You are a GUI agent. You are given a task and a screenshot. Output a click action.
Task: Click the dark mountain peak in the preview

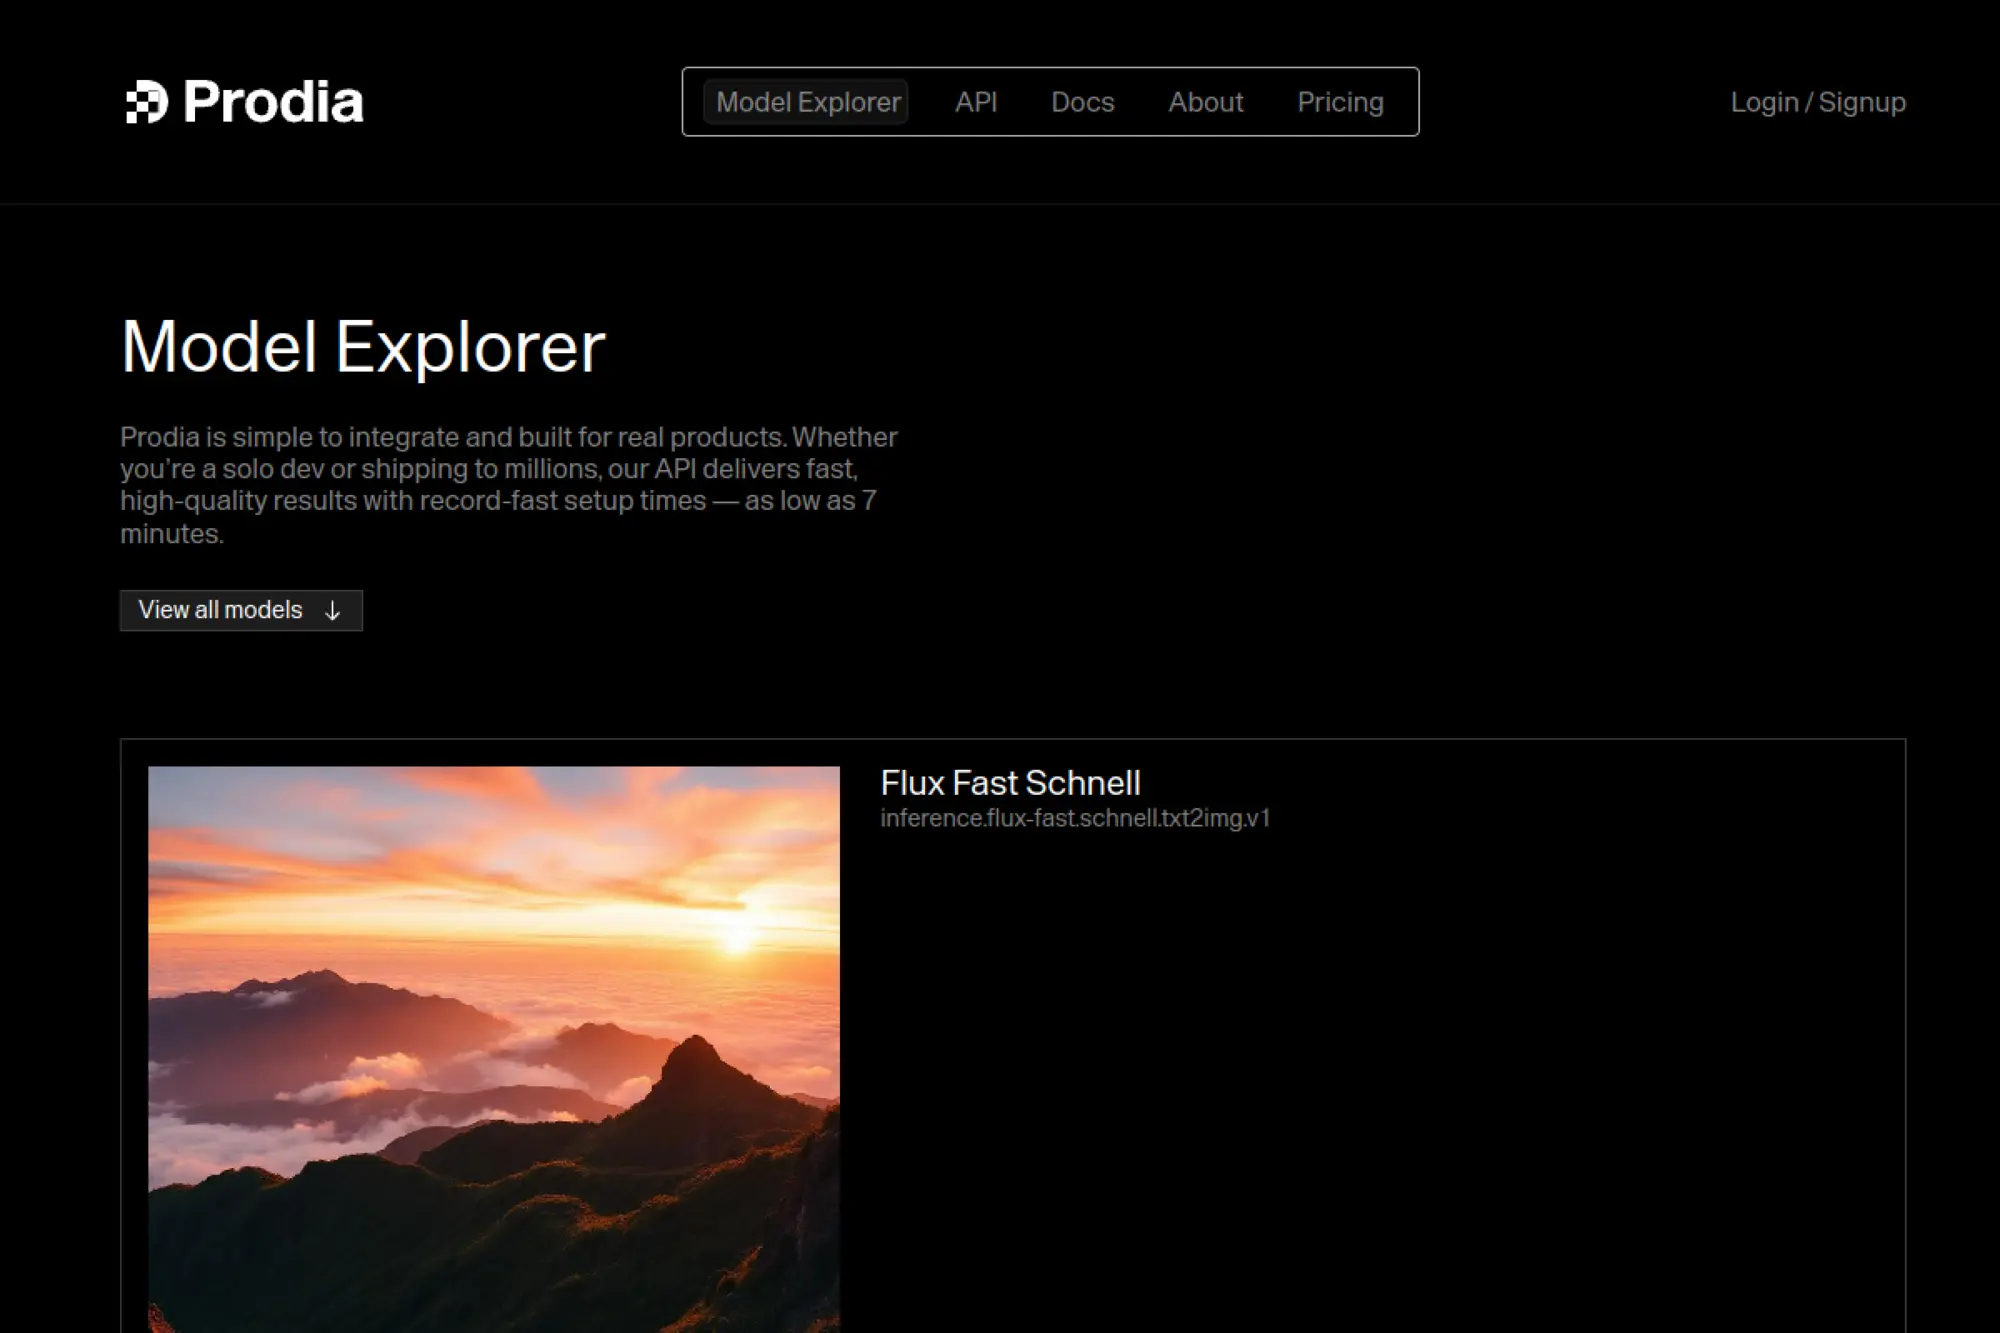(x=695, y=1057)
